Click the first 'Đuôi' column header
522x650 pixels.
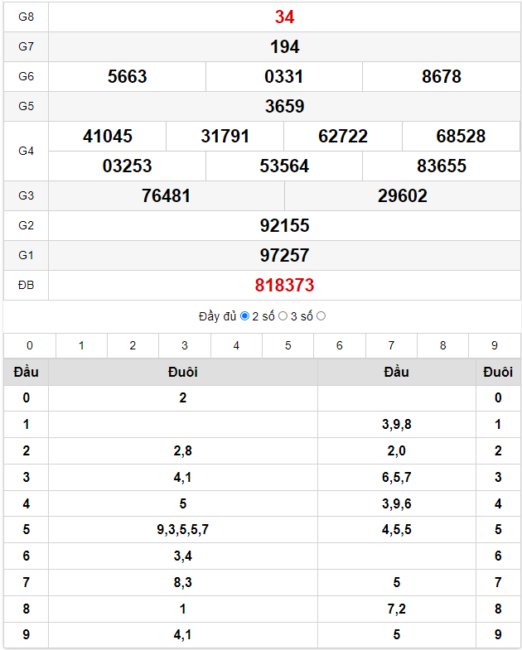pos(183,372)
